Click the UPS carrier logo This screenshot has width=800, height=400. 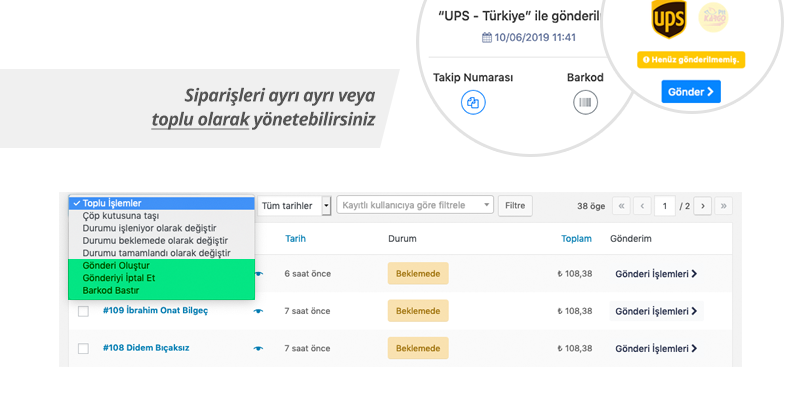(x=669, y=19)
